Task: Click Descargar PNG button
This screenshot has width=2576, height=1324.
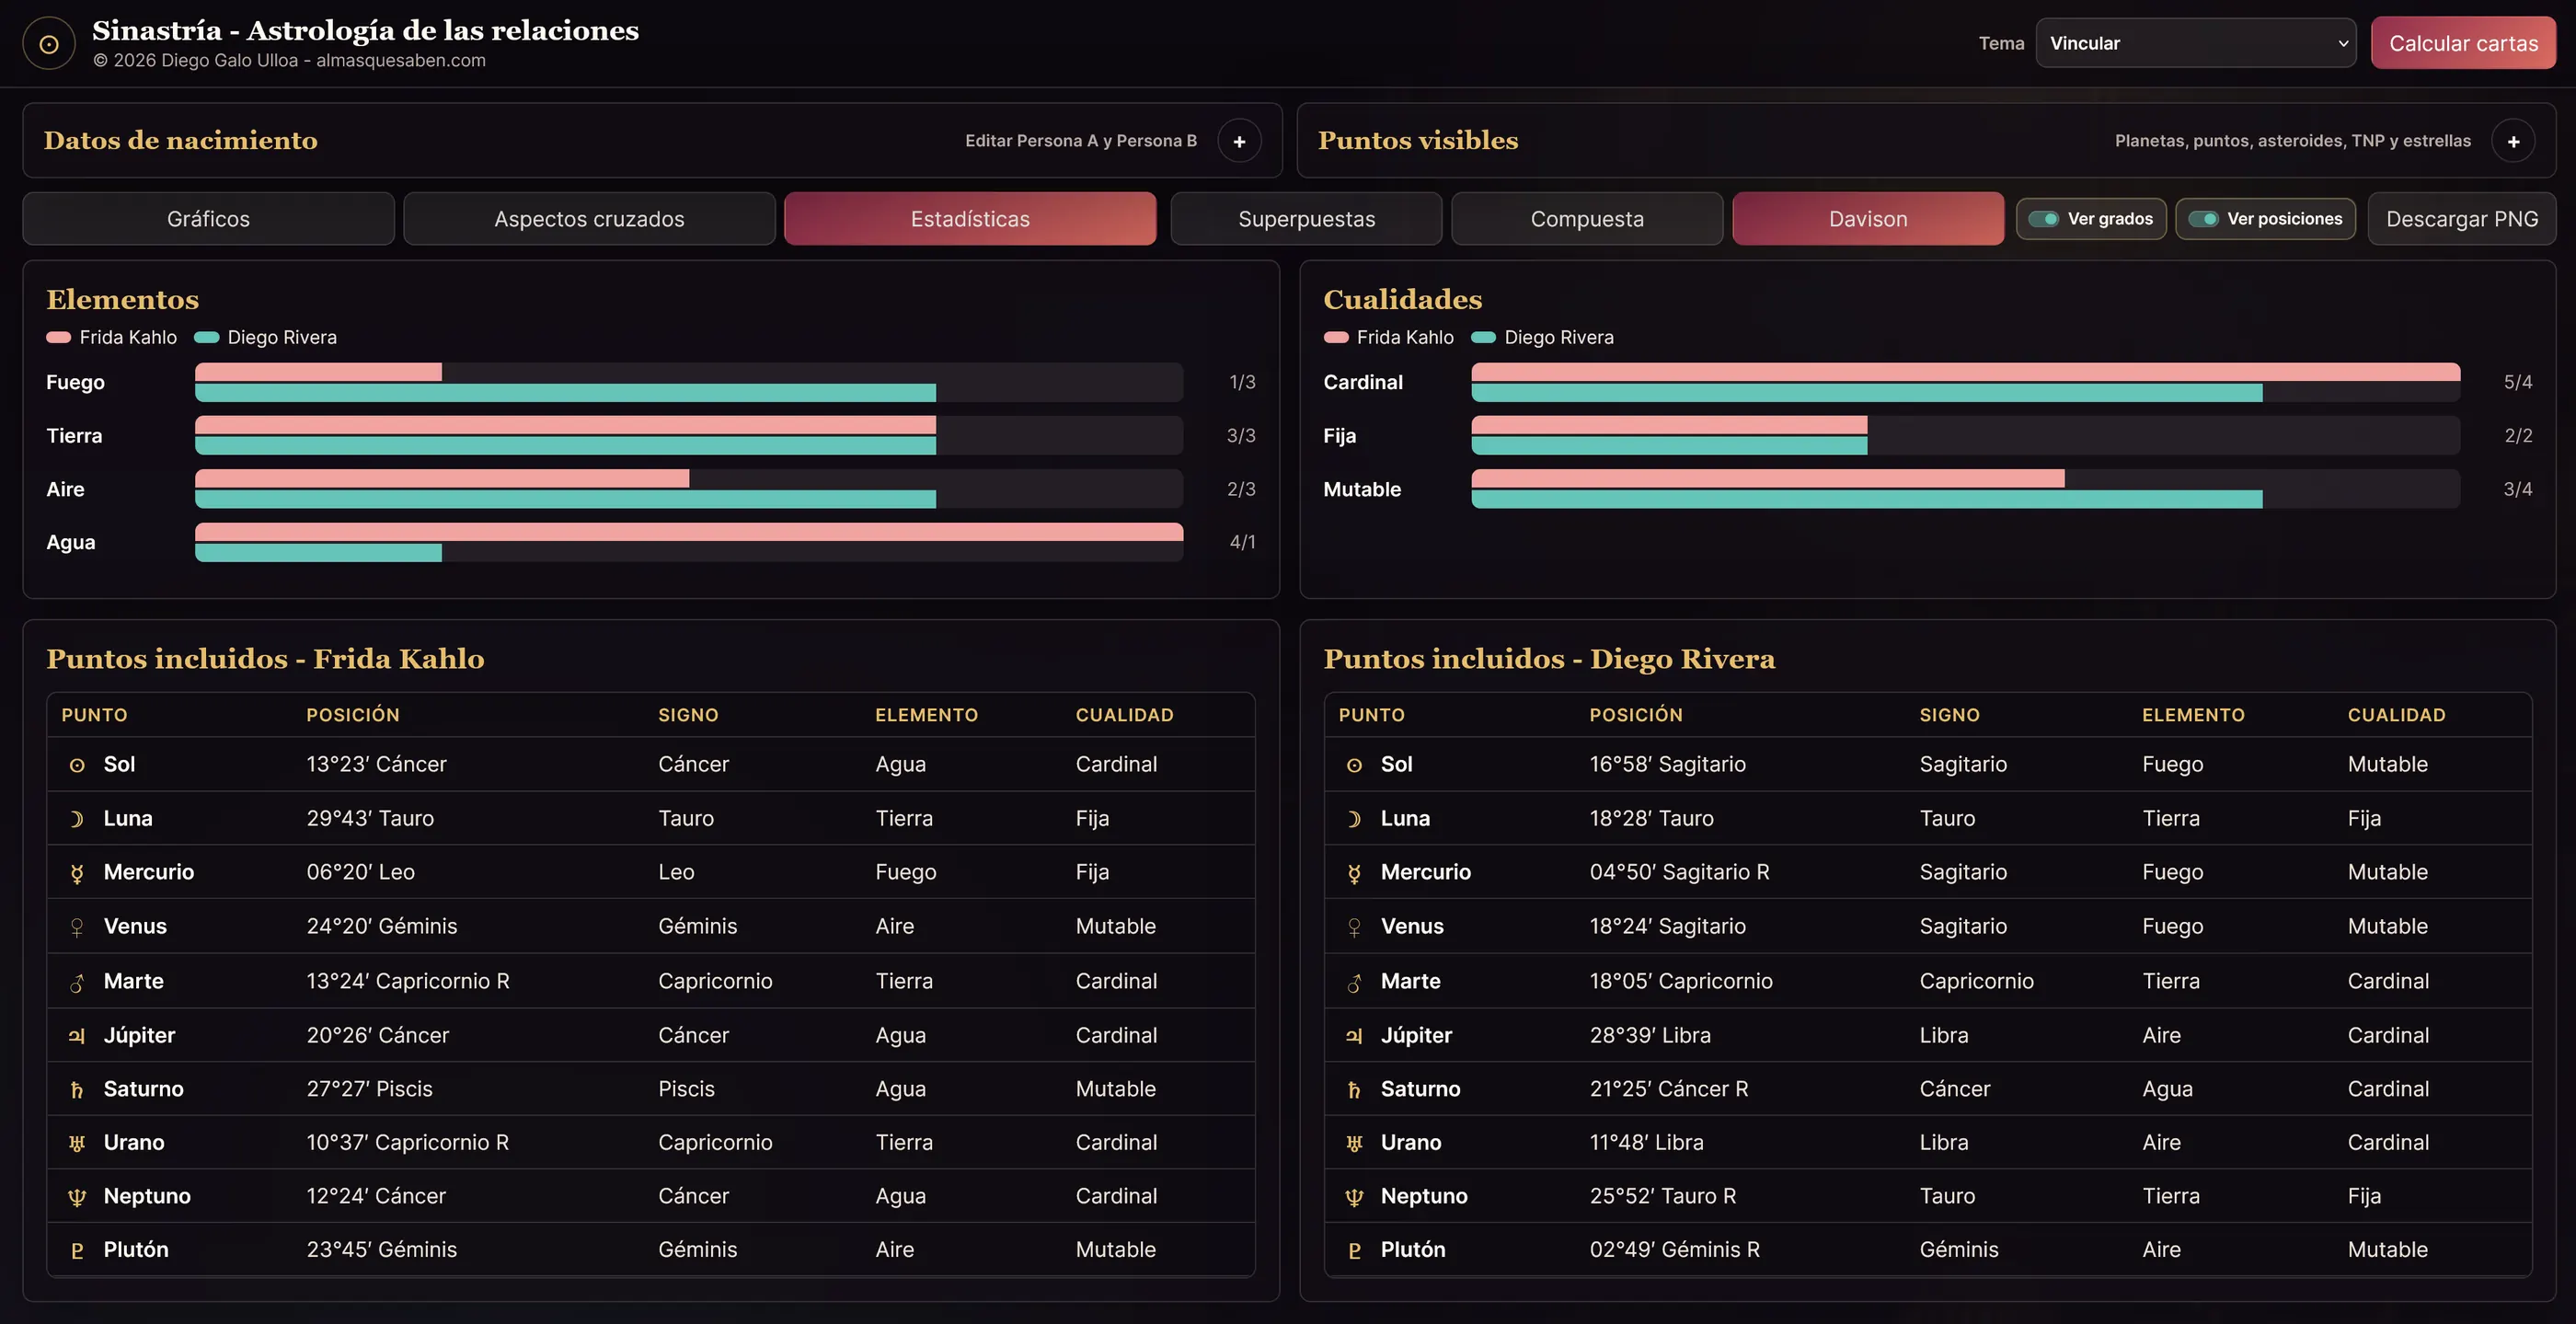Action: (x=2462, y=219)
